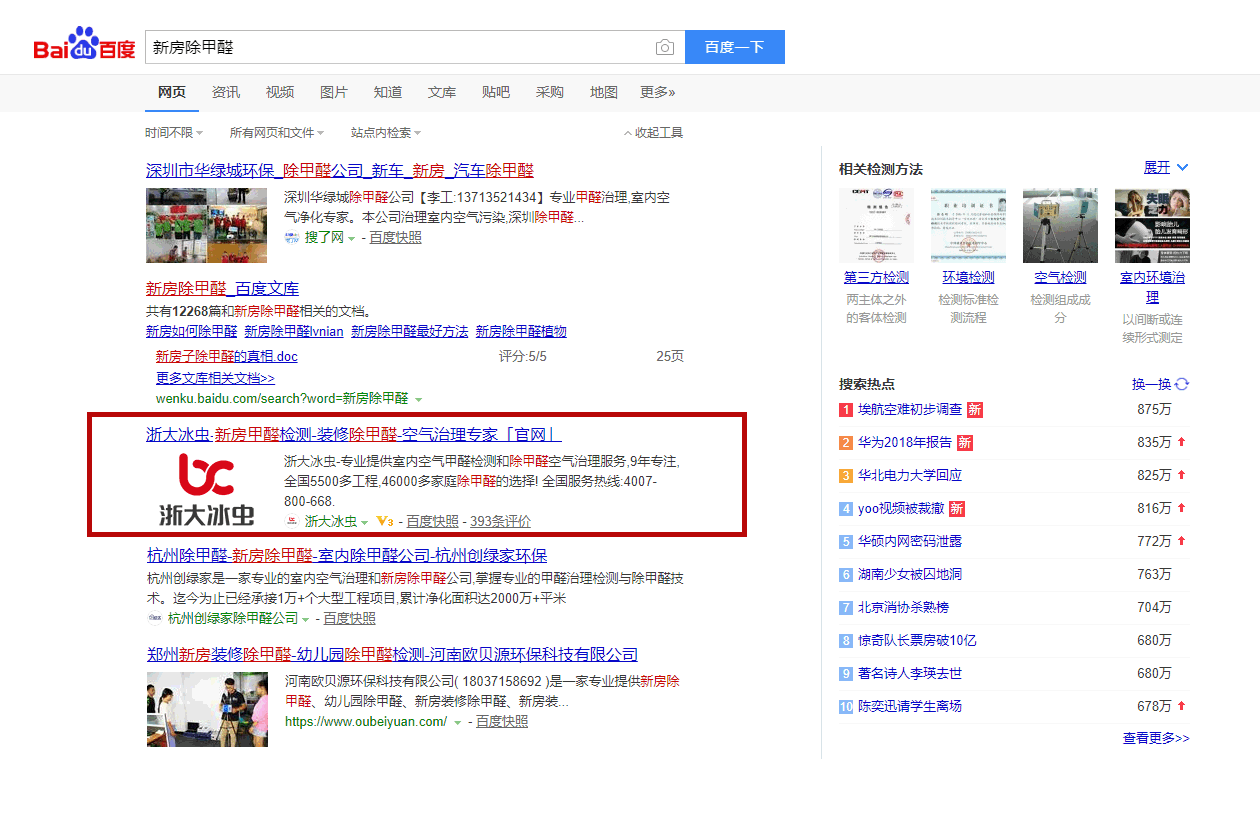1260x823 pixels.
Task: Open hot search 华硕内网密码泄露
Action: tap(910, 541)
